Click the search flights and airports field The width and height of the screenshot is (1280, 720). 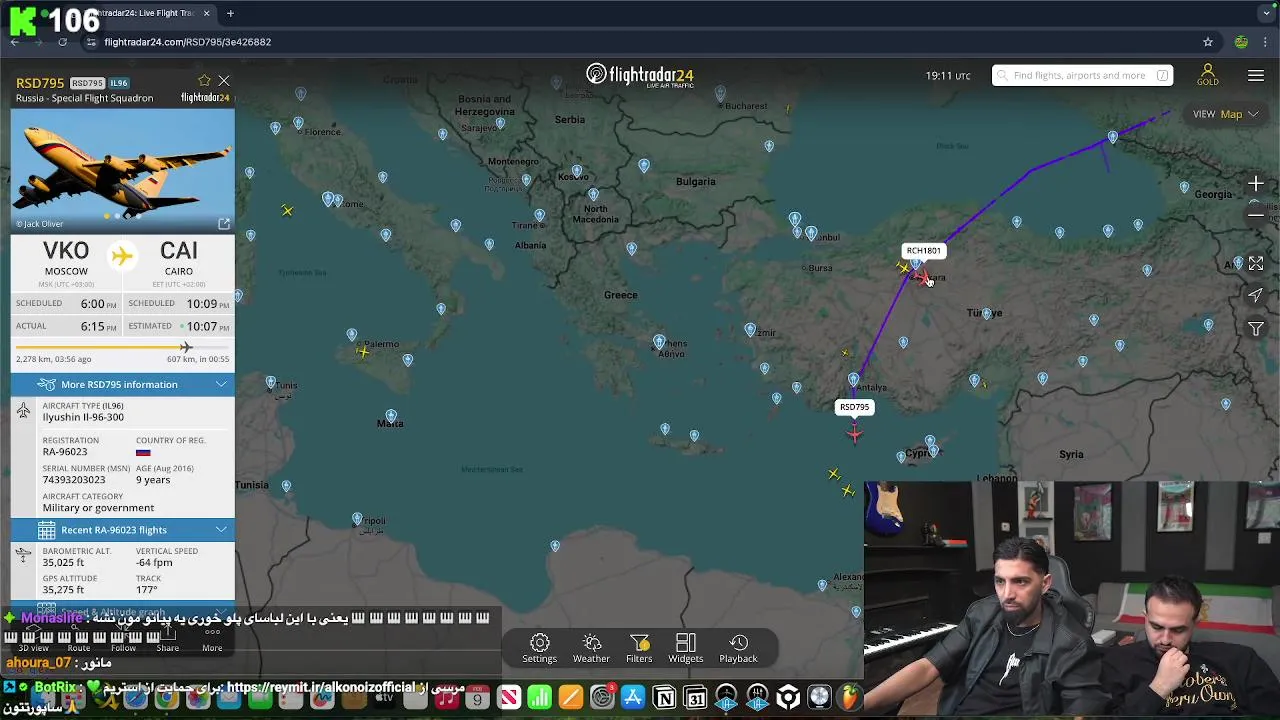coord(1082,75)
